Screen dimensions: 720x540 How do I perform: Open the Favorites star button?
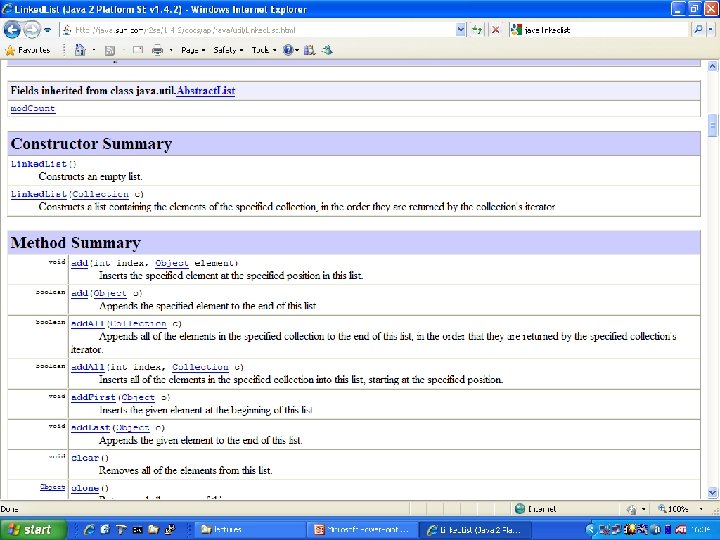[x=28, y=50]
